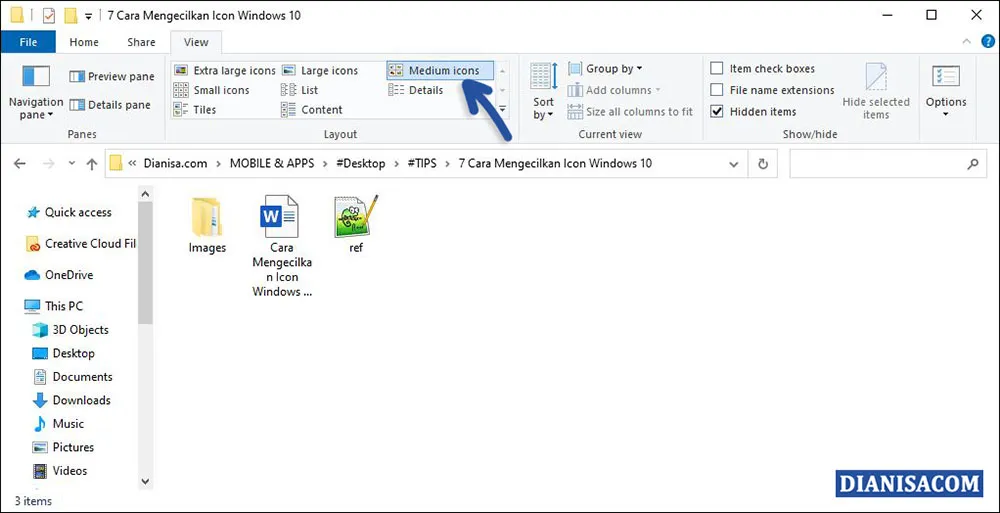Open the Help question mark icon
The height and width of the screenshot is (513, 1000).
point(987,41)
